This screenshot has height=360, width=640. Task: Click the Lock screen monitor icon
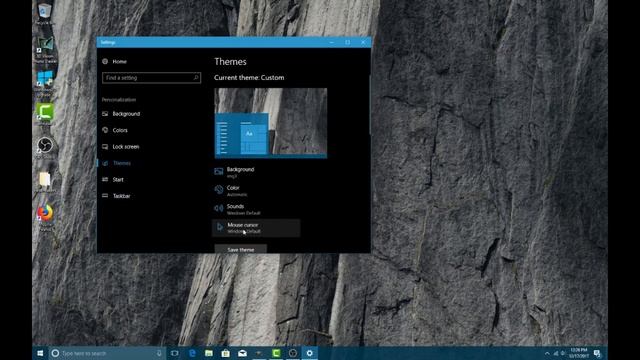pos(105,147)
